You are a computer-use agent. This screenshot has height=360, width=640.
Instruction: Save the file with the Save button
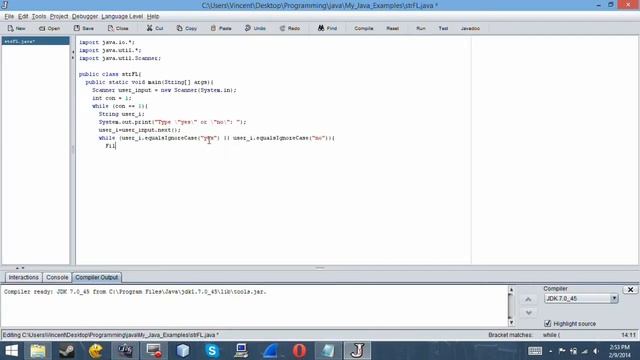84,29
